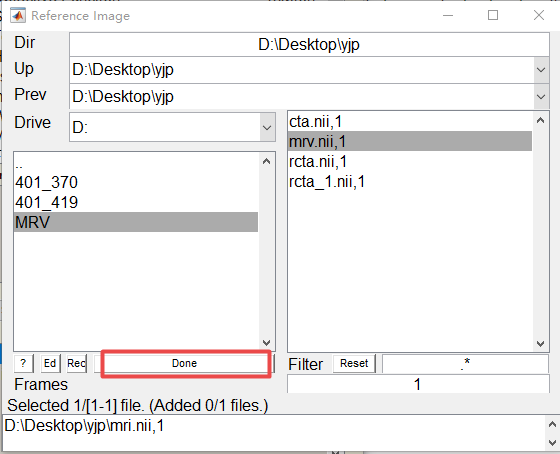The height and width of the screenshot is (454, 560).
Task: Click the Rec button
Action: pyautogui.click(x=77, y=364)
